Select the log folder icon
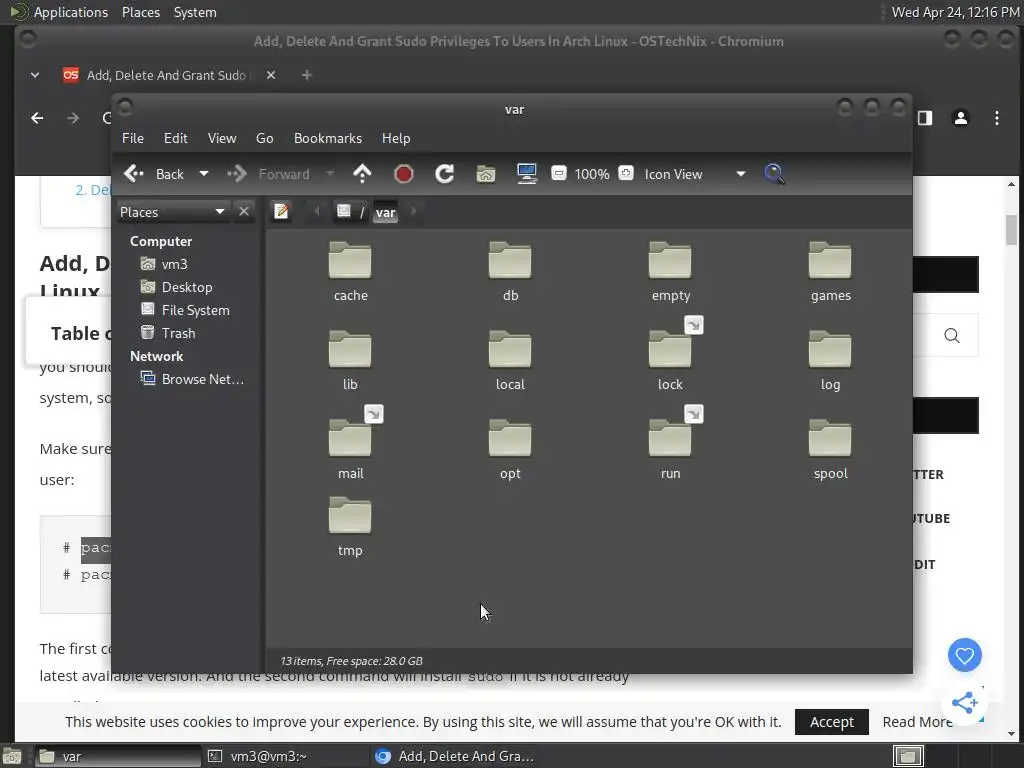This screenshot has width=1024, height=768. 830,349
